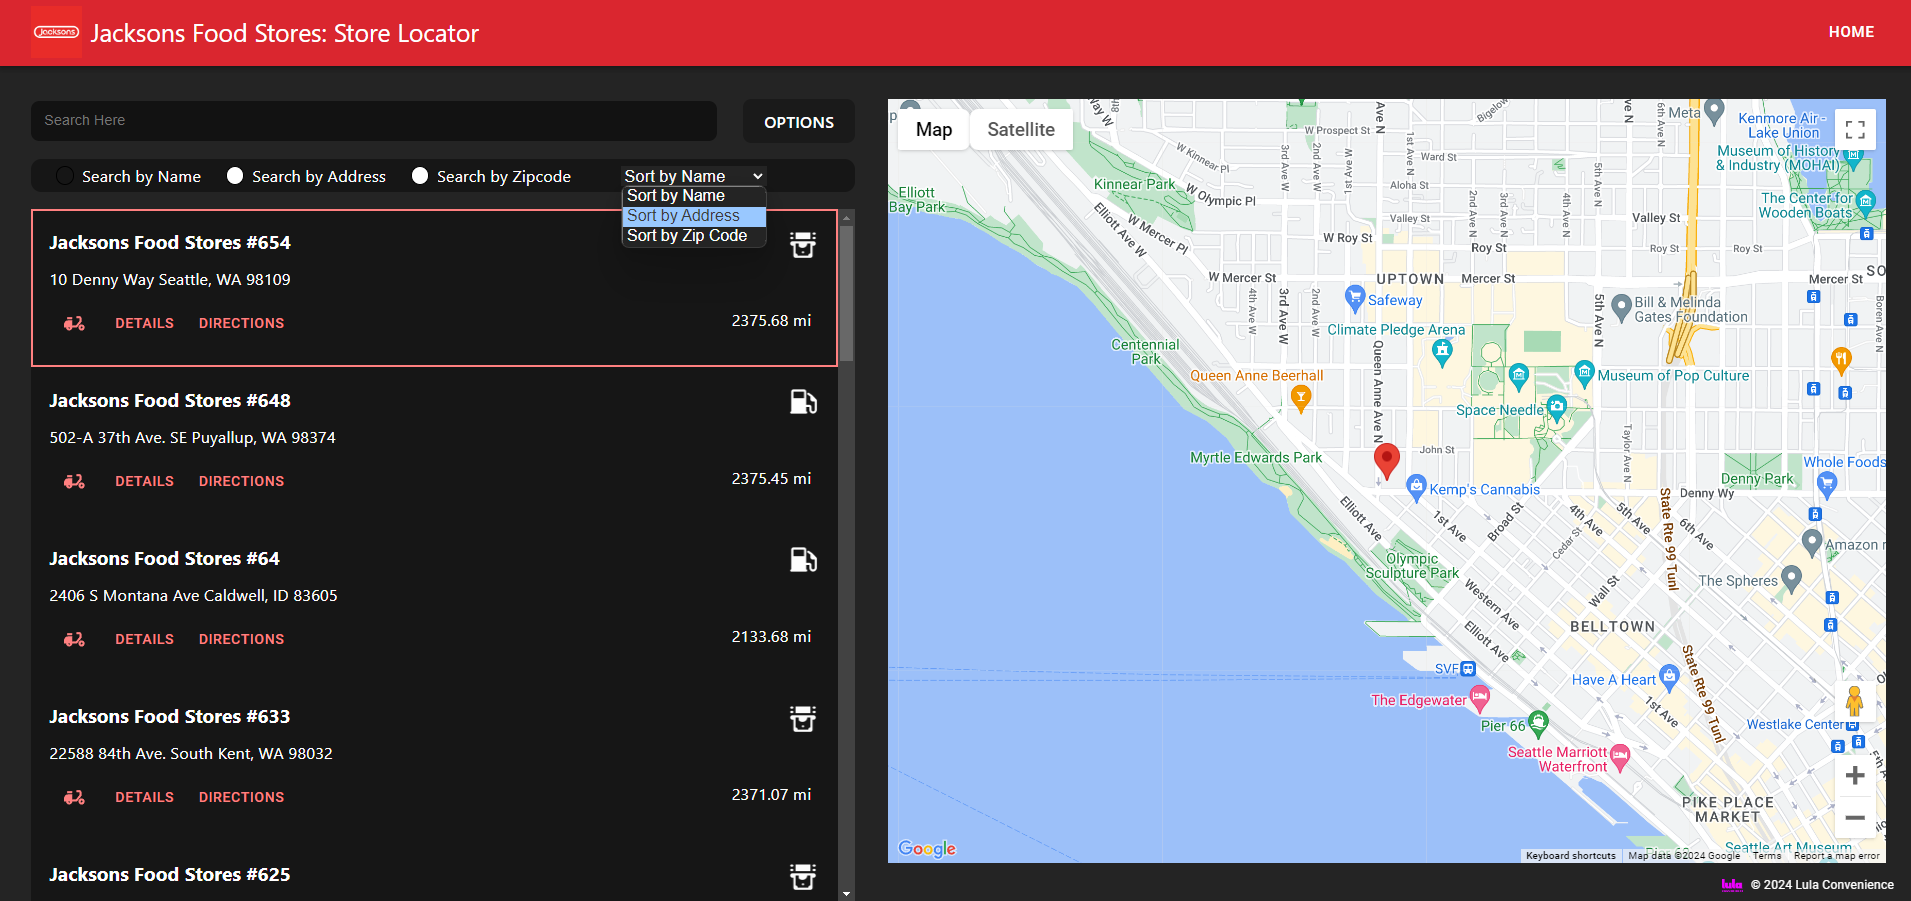Click the fuel pump icon for Store #648

pos(804,402)
